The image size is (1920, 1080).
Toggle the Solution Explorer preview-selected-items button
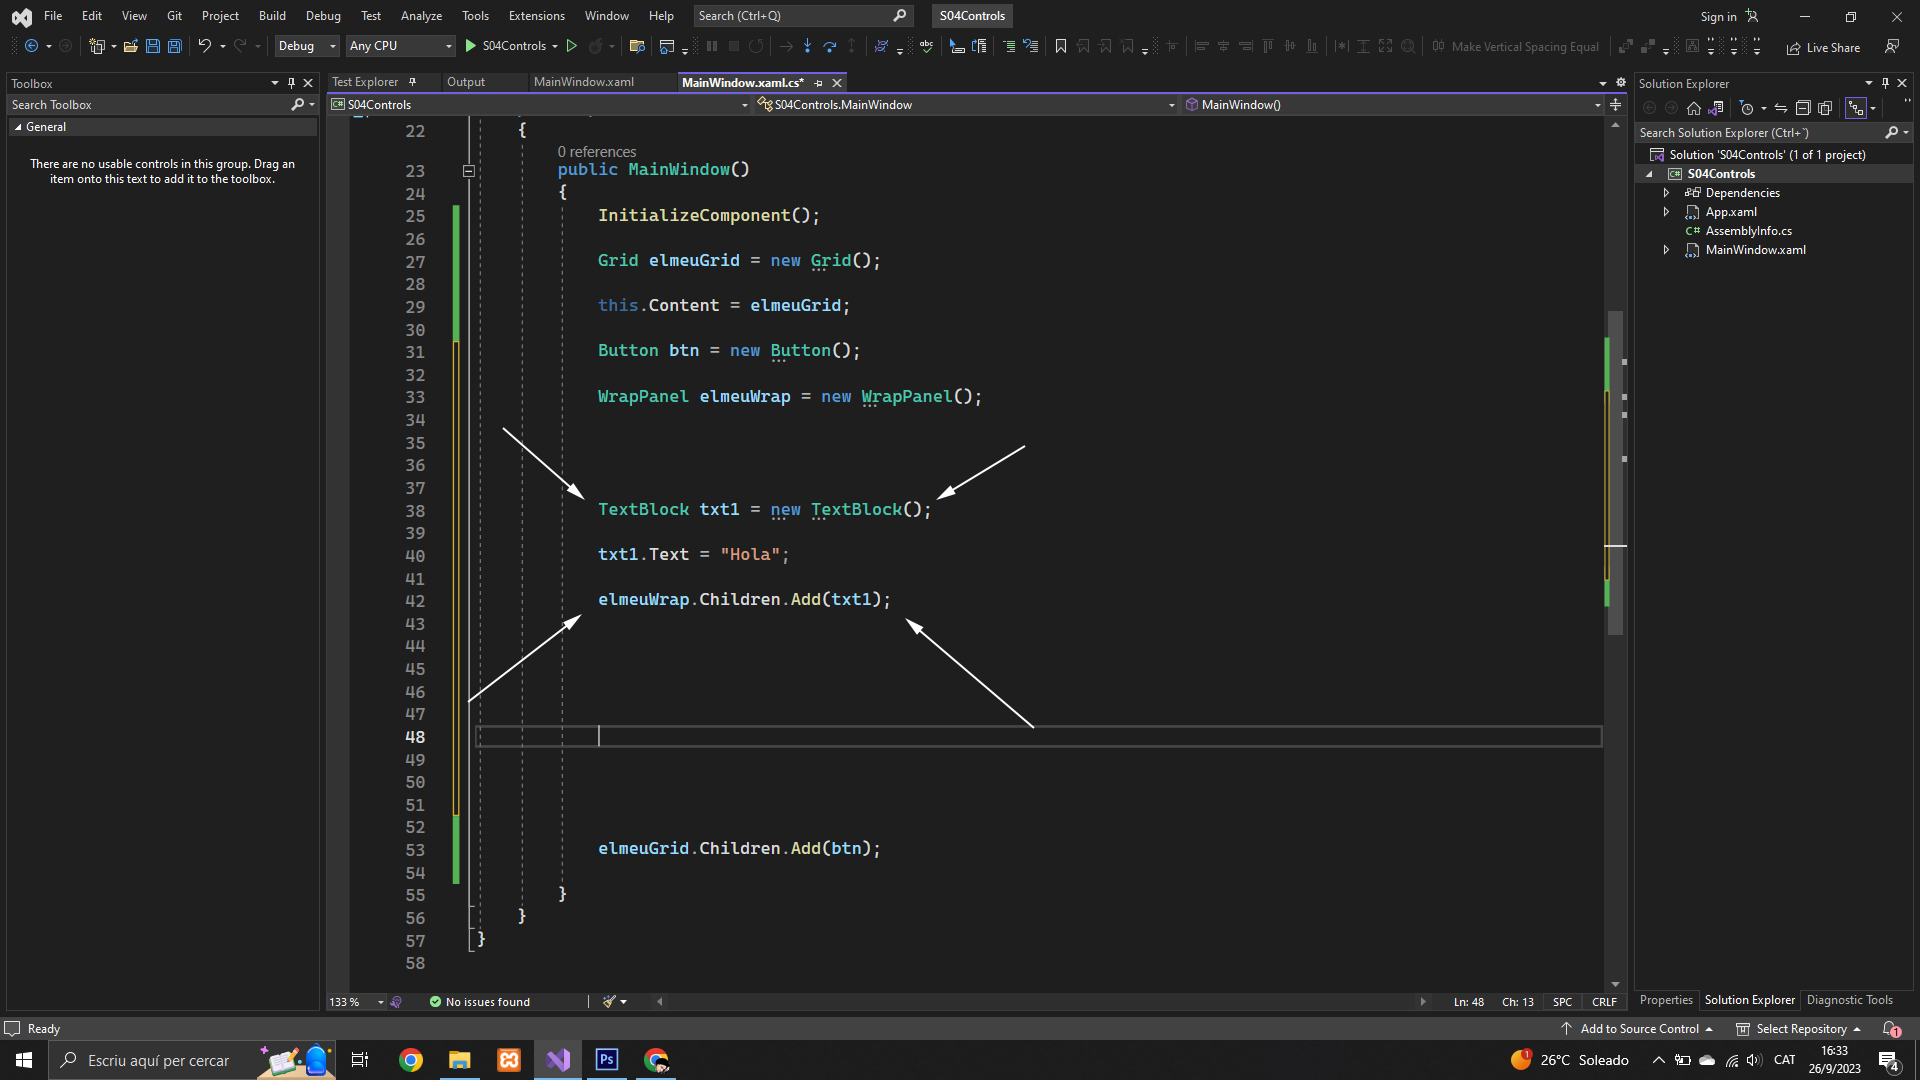(x=1856, y=108)
